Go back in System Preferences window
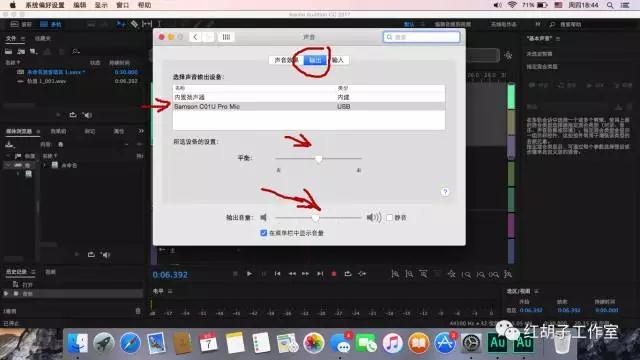The width and height of the screenshot is (640, 360). point(195,37)
